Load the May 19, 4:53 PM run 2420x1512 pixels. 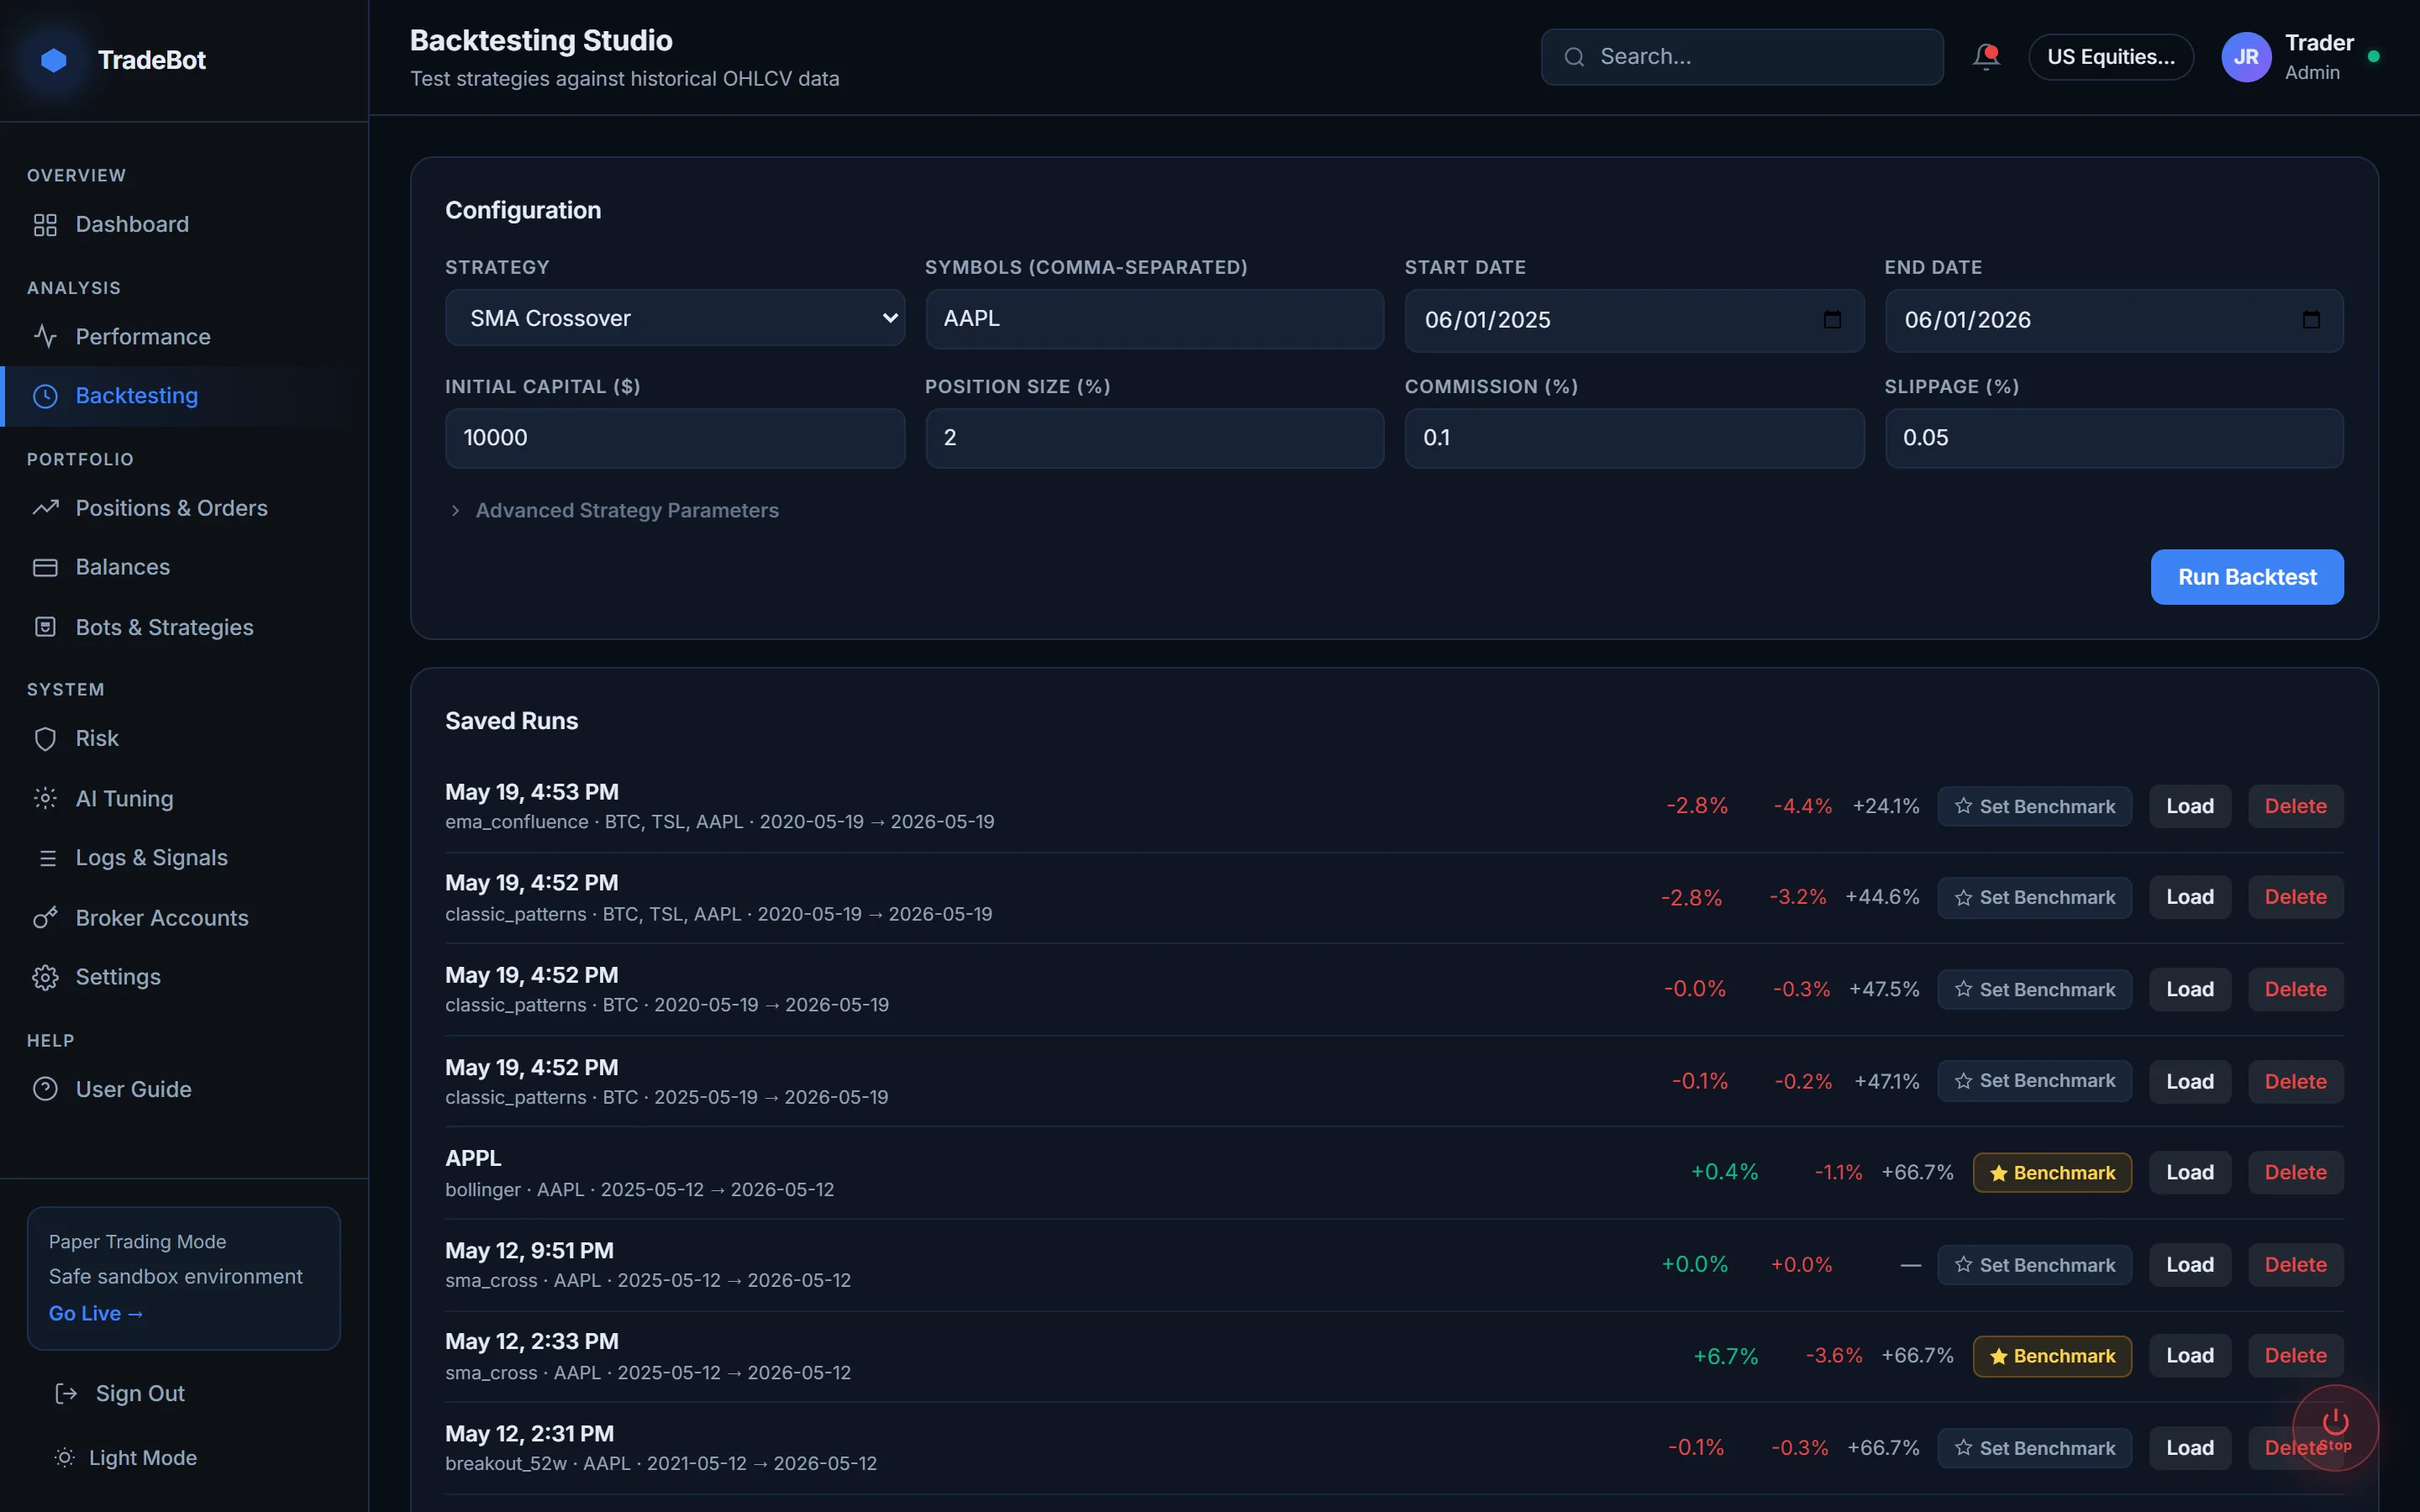tap(2190, 807)
